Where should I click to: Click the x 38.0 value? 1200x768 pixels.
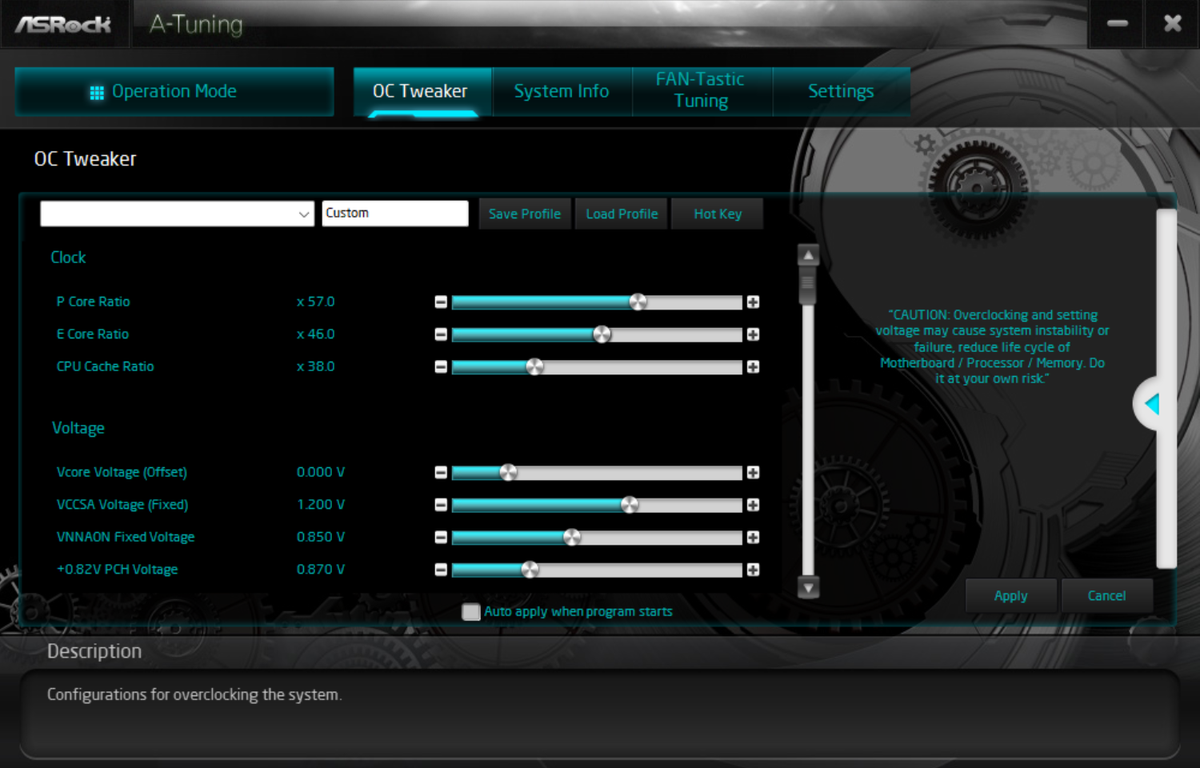point(316,367)
